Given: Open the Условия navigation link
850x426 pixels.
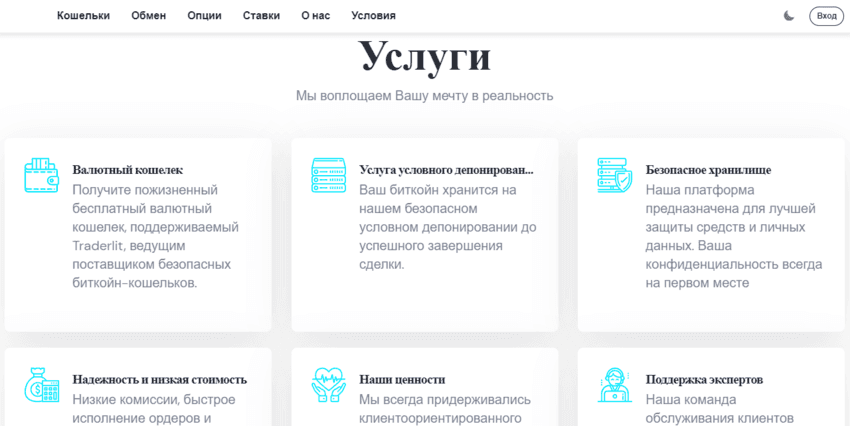Looking at the screenshot, I should point(373,16).
